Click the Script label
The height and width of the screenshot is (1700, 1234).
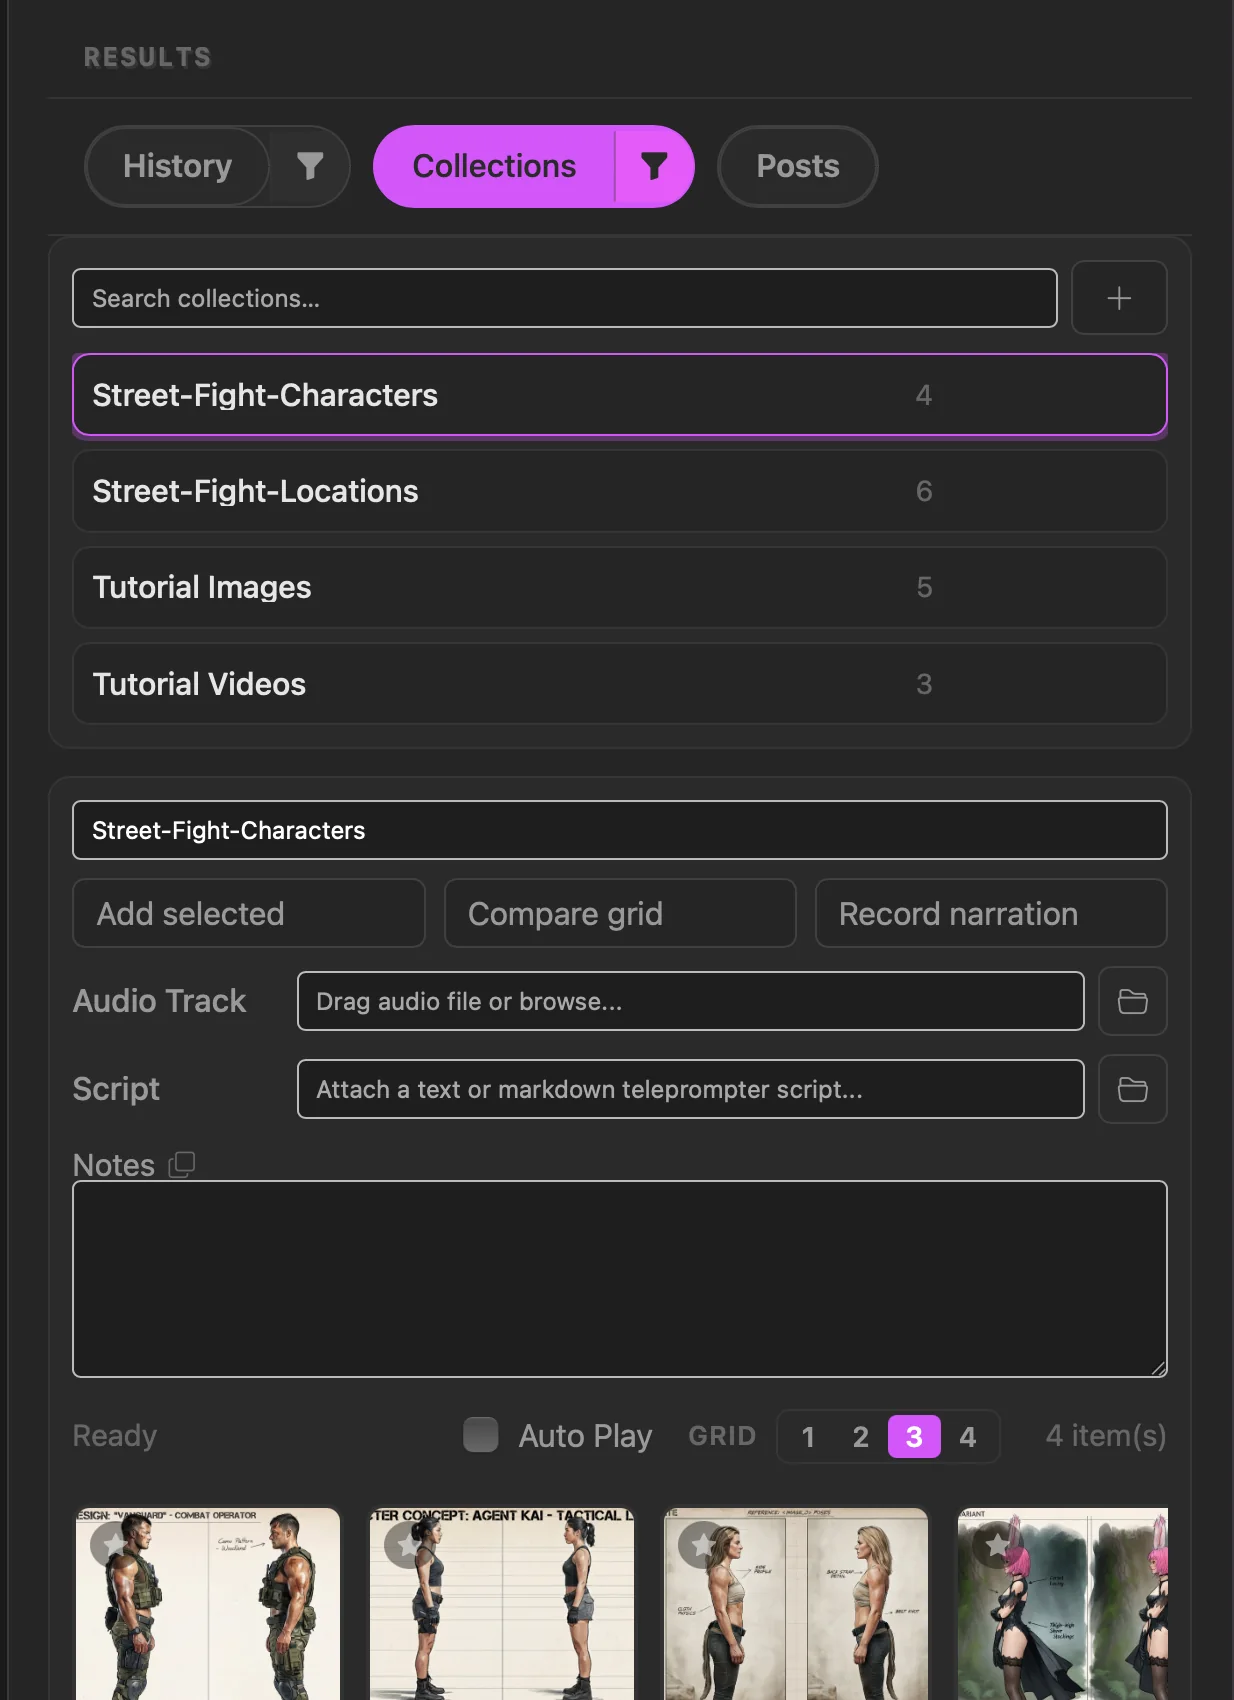point(116,1089)
